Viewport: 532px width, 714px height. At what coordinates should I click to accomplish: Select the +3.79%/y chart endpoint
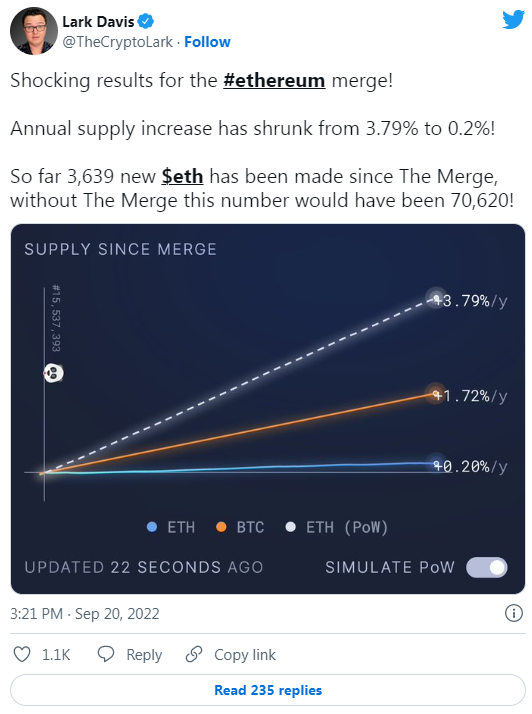437,299
